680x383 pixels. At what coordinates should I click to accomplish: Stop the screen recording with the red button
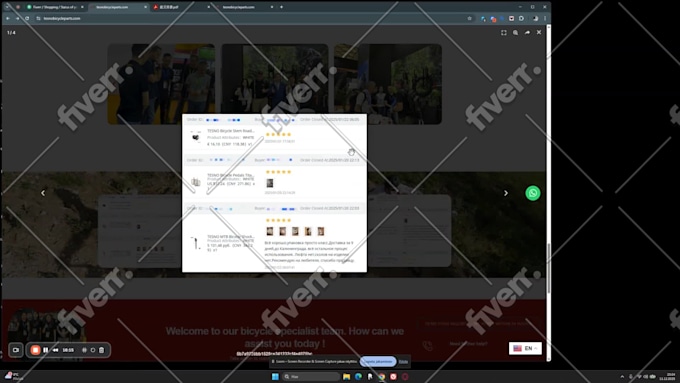click(36, 350)
